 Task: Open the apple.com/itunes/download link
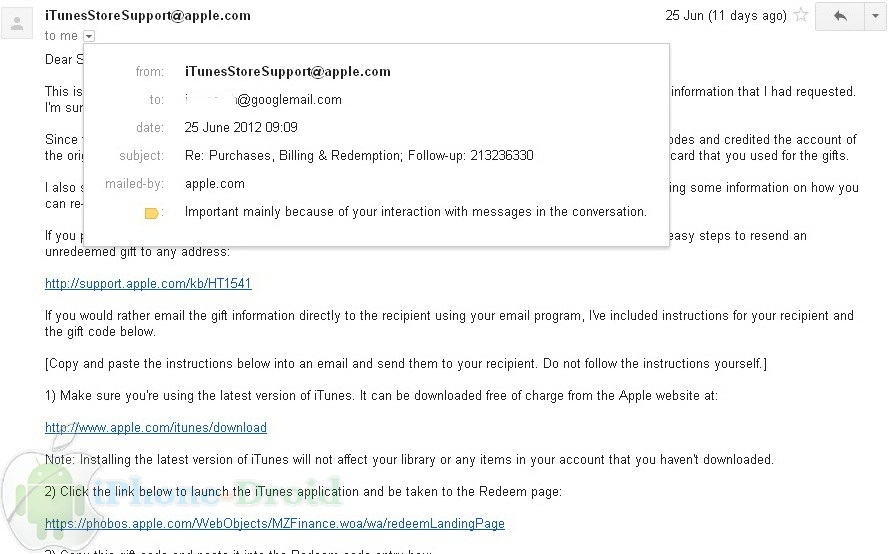point(156,428)
